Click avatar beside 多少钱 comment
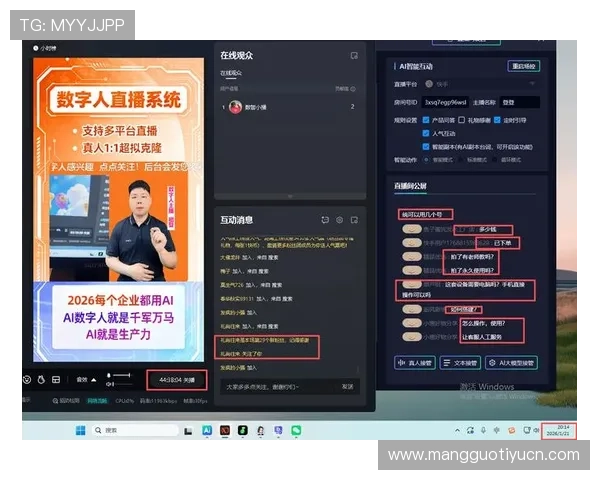This screenshot has height=480, width=600. click(412, 229)
